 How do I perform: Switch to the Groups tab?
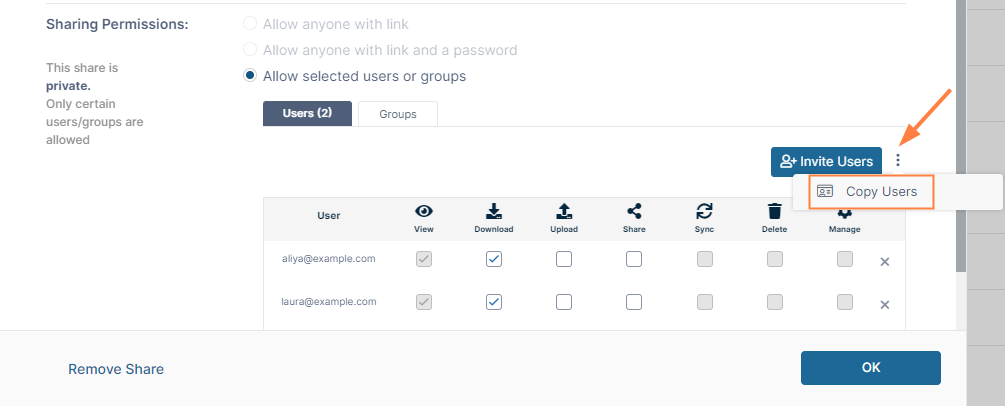pyautogui.click(x=397, y=114)
